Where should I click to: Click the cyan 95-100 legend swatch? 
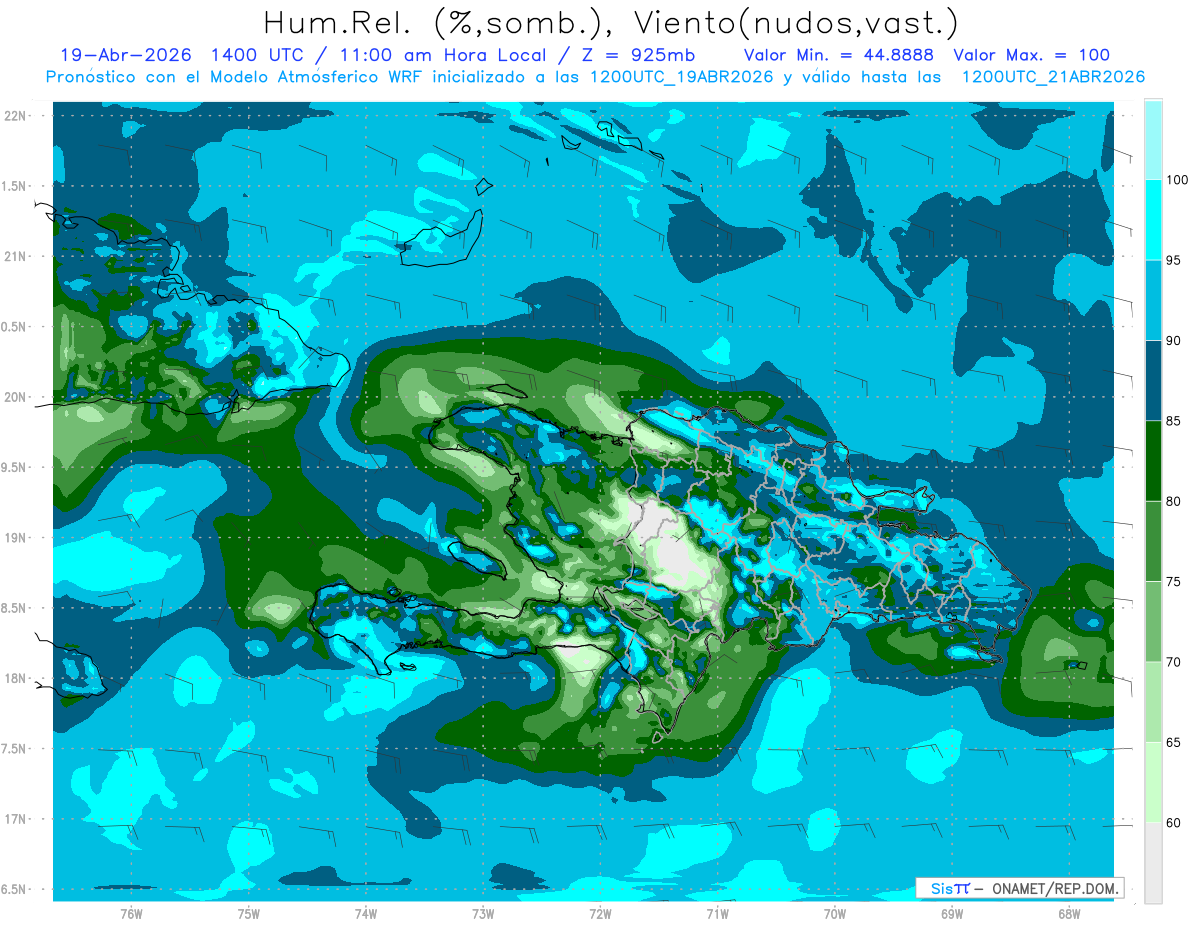1153,220
